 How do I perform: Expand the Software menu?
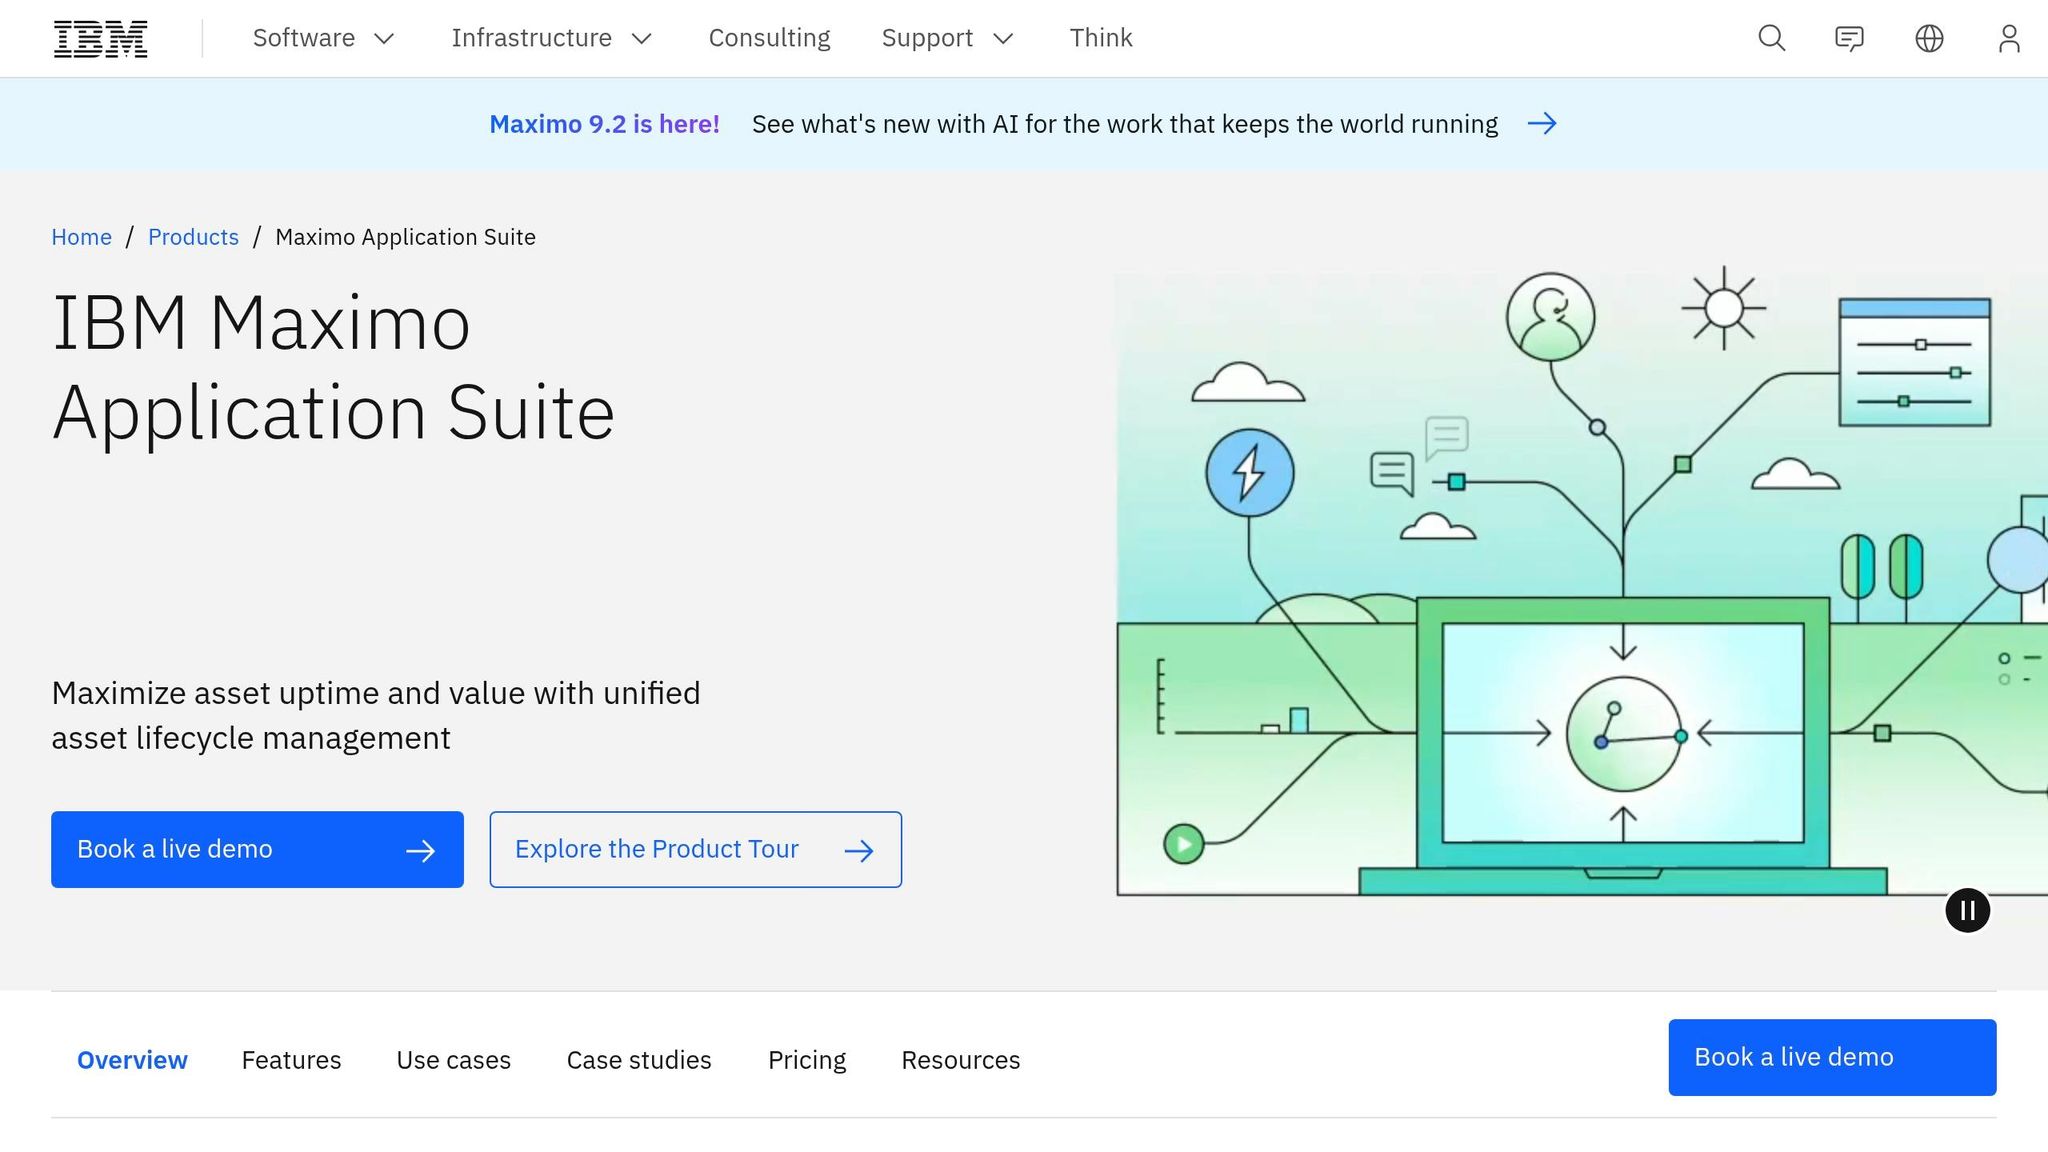tap(324, 38)
